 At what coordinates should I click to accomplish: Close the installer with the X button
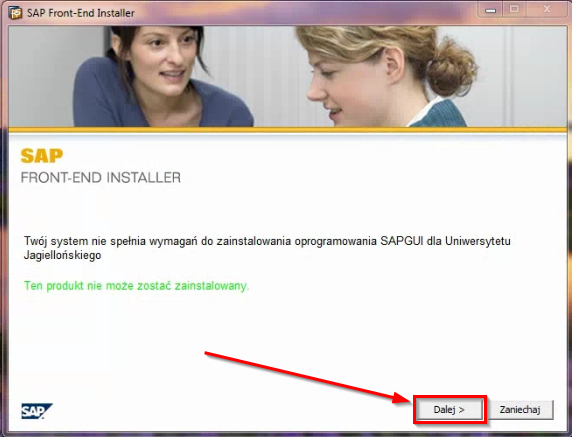546,9
